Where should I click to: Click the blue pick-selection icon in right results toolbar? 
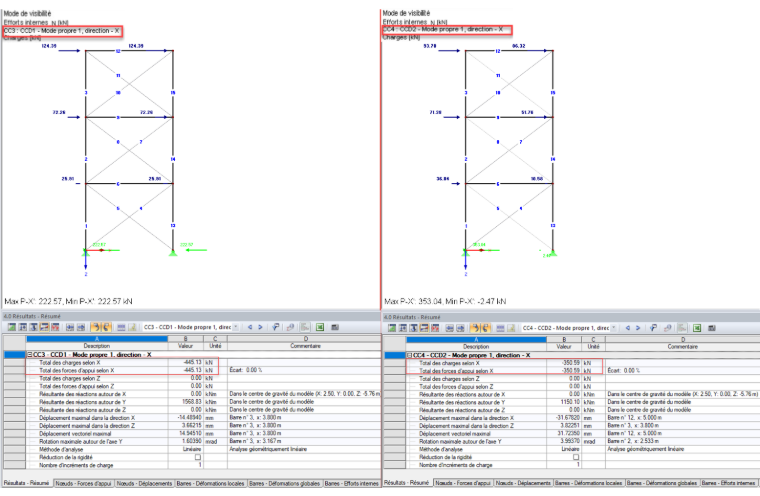[x=653, y=328]
